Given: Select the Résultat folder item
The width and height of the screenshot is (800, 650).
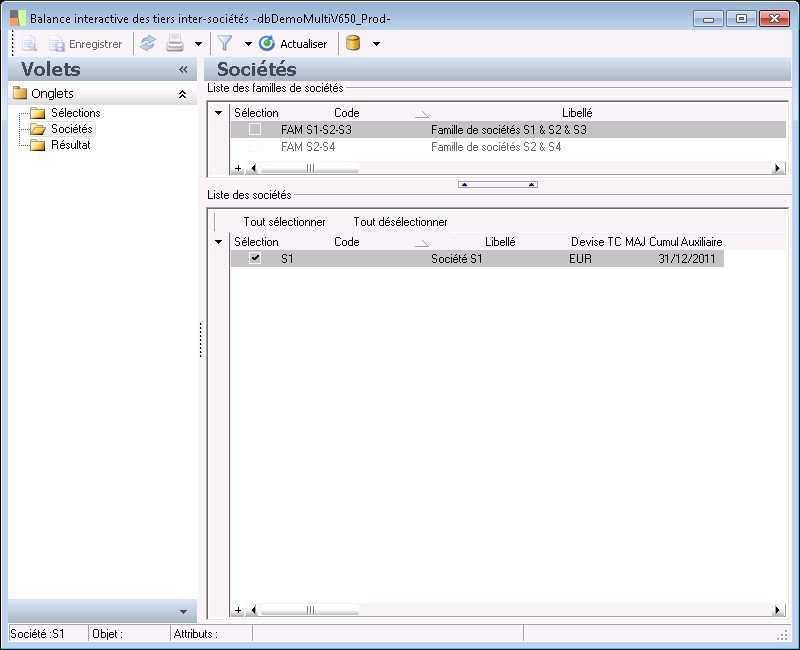Looking at the screenshot, I should pos(70,145).
